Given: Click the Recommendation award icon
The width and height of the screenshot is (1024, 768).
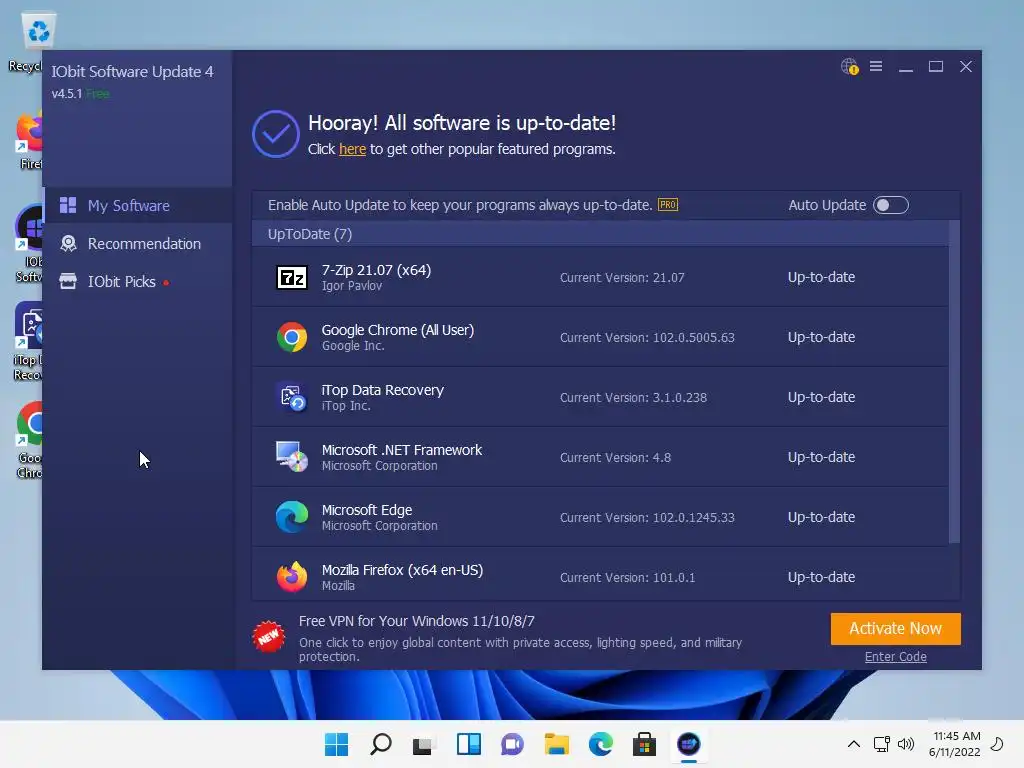Looking at the screenshot, I should point(68,244).
